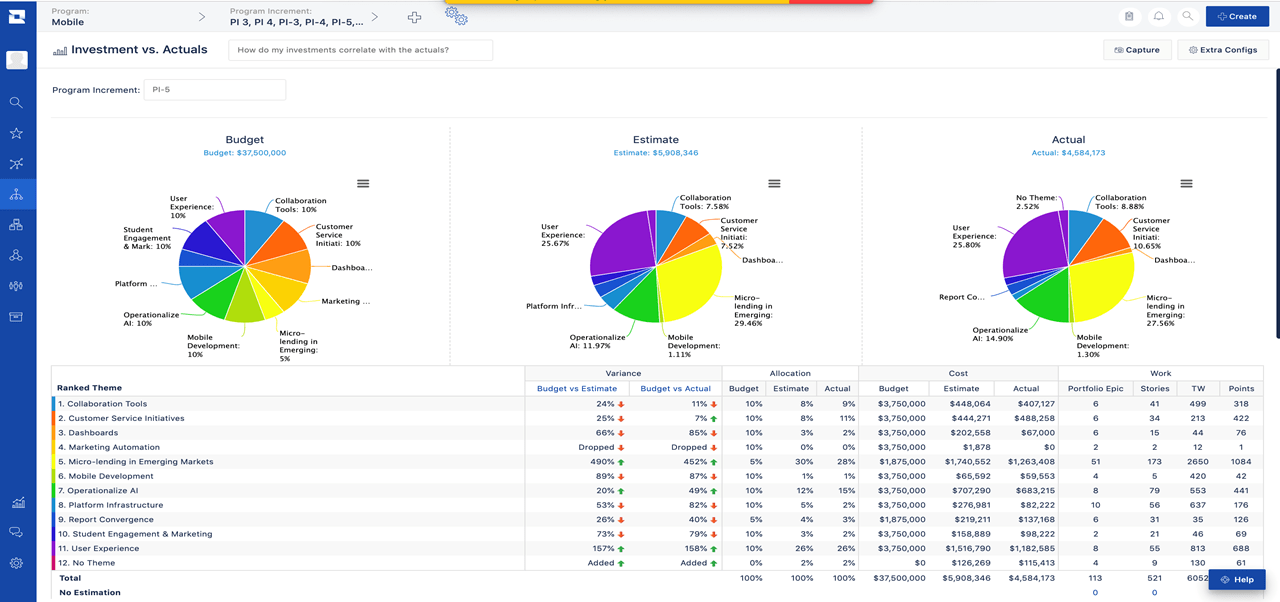Select row '8. Platform Infrastructure'
Viewport: 1280px width, 602px height.
658,505
